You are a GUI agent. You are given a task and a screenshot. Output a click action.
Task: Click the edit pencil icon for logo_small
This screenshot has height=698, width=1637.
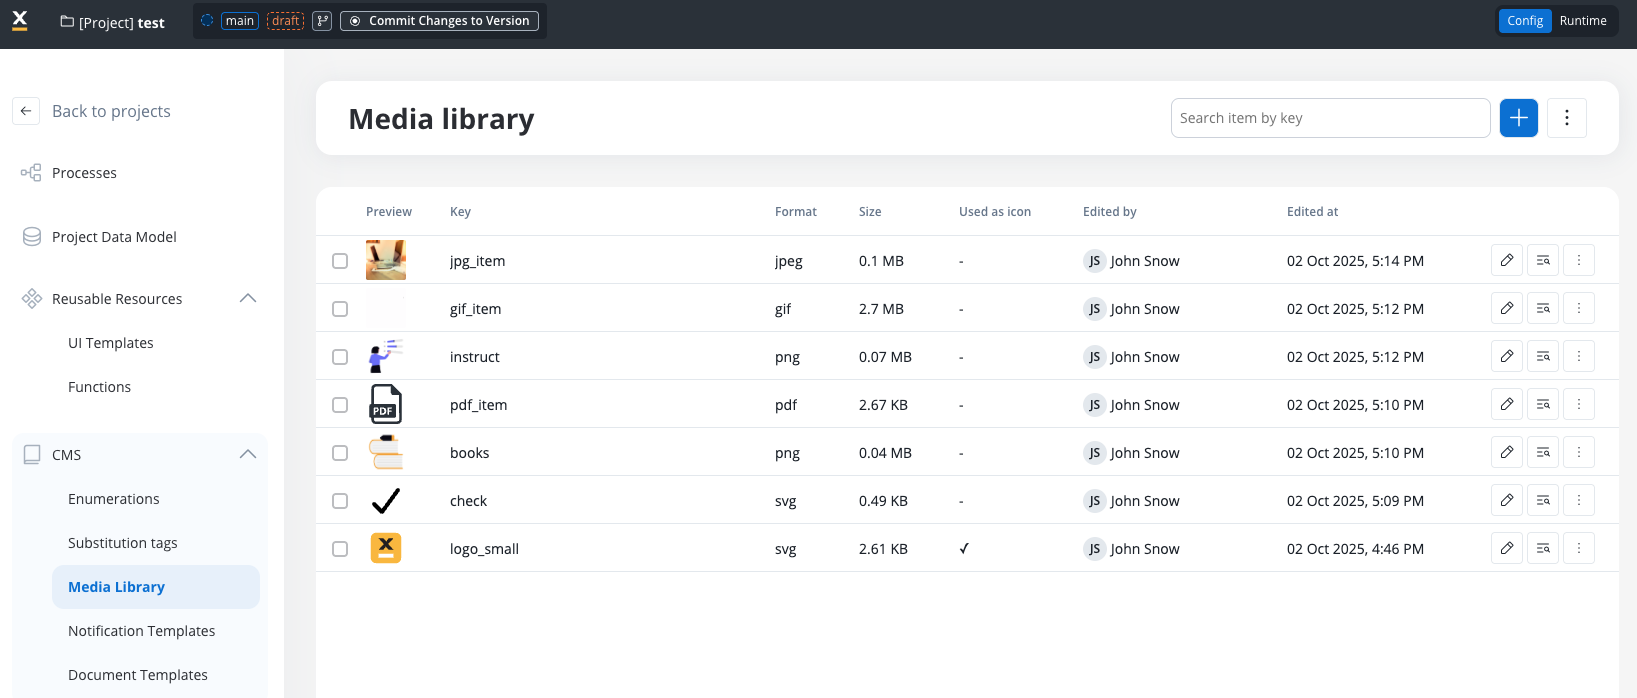1506,548
